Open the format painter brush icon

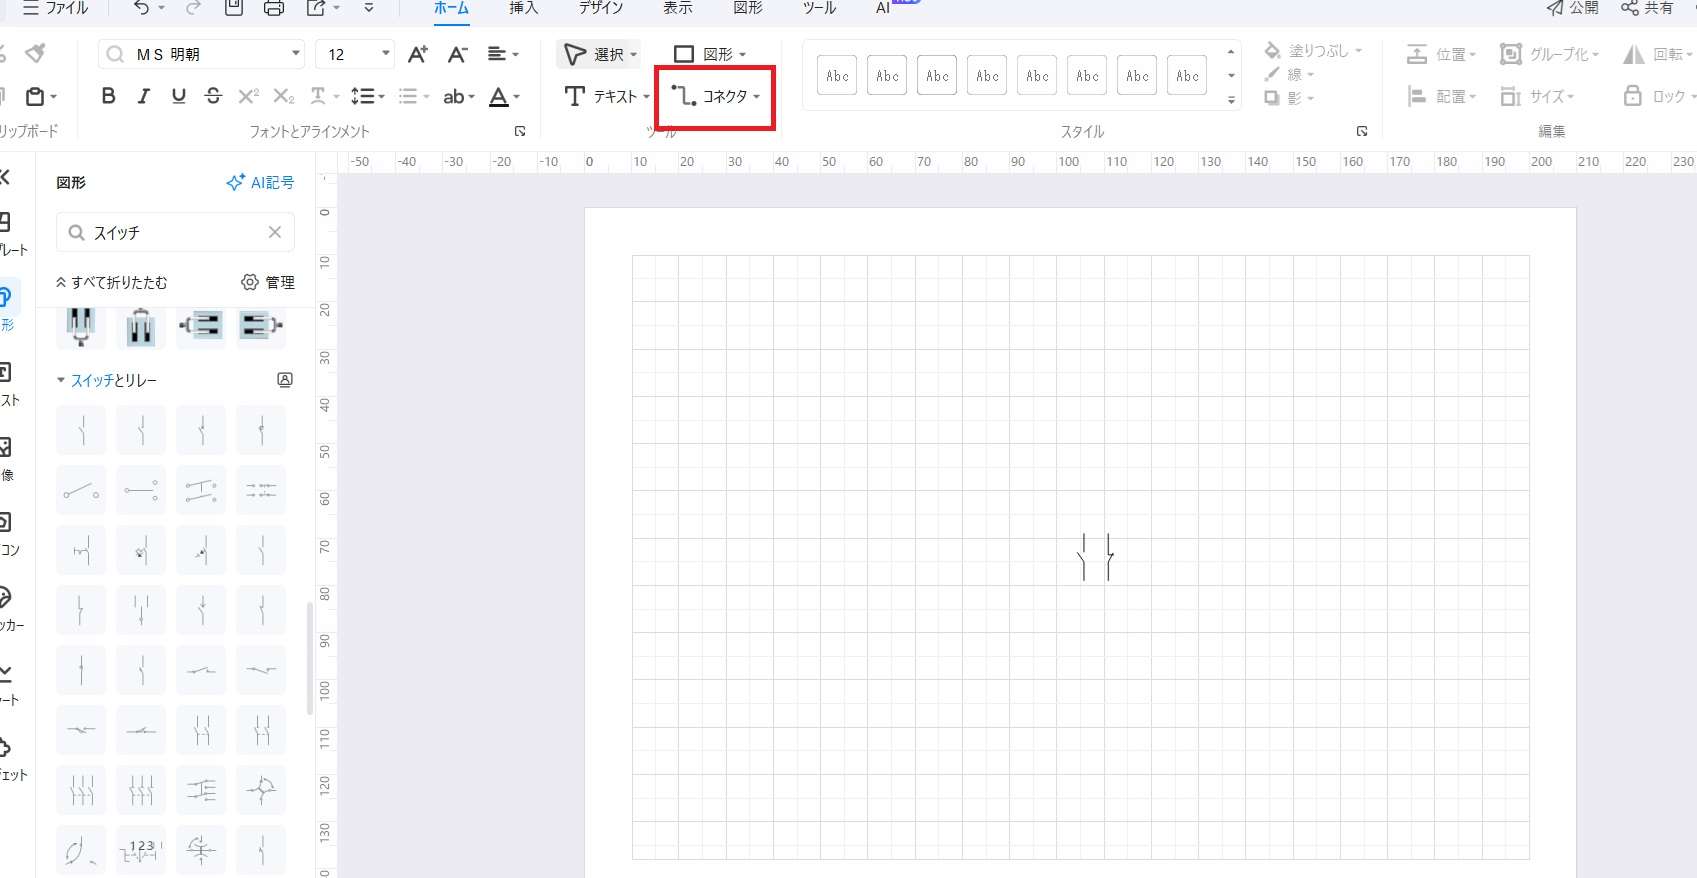36,53
